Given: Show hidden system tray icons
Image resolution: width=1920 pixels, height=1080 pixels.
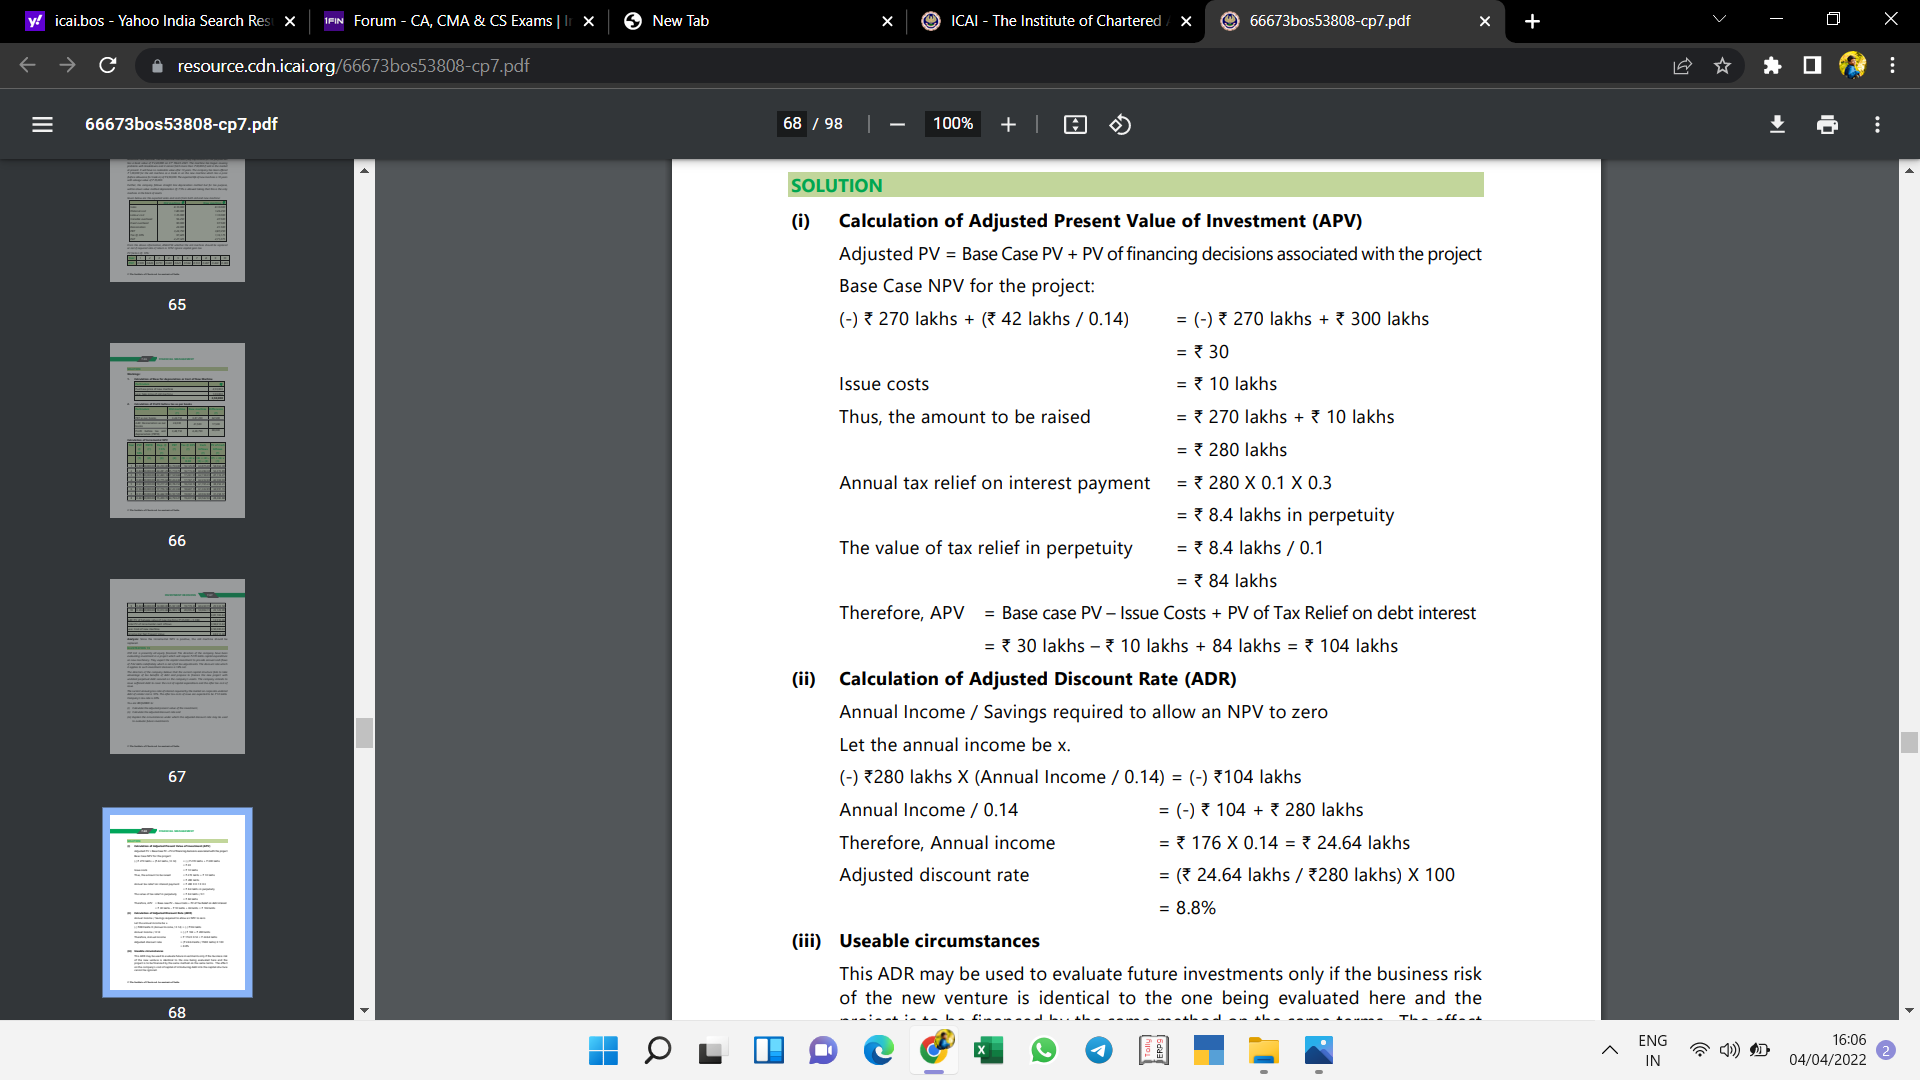Looking at the screenshot, I should click(1609, 1050).
